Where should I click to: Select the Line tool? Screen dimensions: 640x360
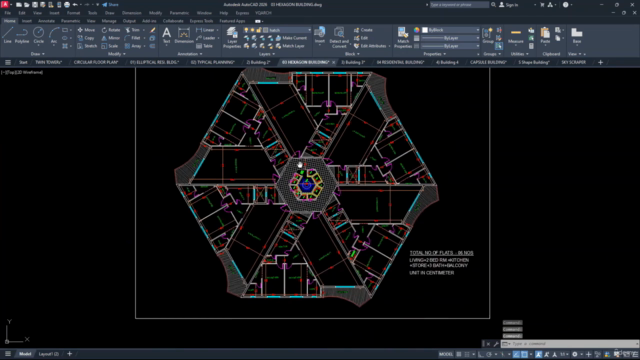tap(7, 36)
